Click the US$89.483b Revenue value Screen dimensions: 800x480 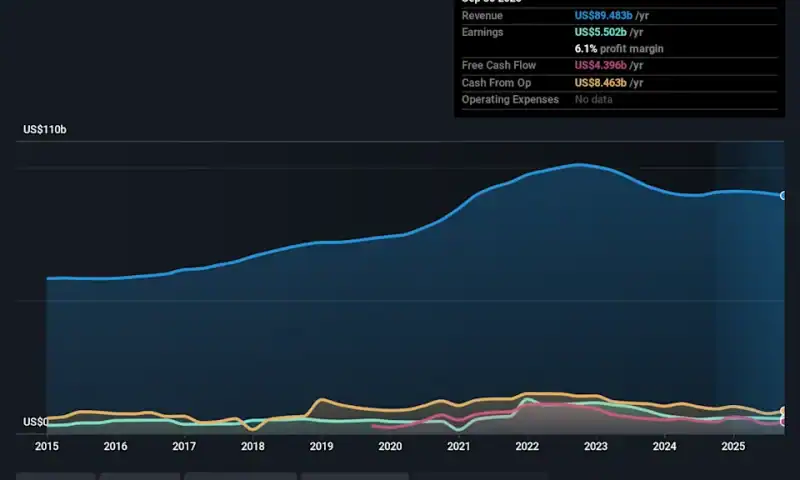click(x=603, y=16)
